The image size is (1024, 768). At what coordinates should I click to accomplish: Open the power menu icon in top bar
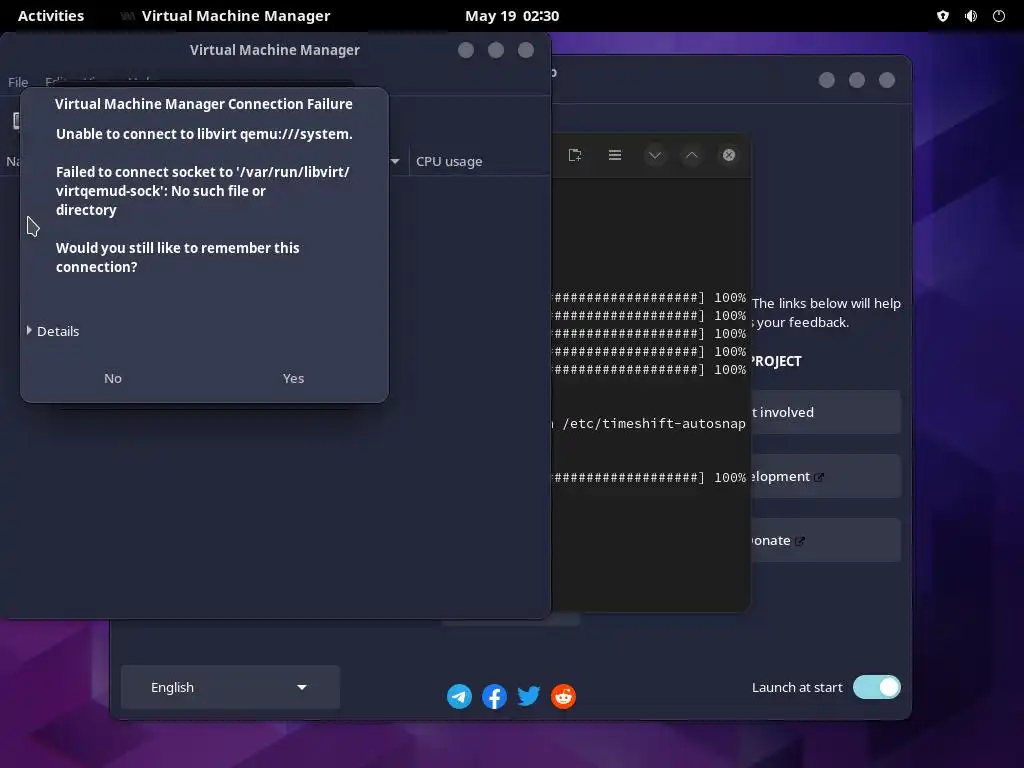[x=999, y=16]
